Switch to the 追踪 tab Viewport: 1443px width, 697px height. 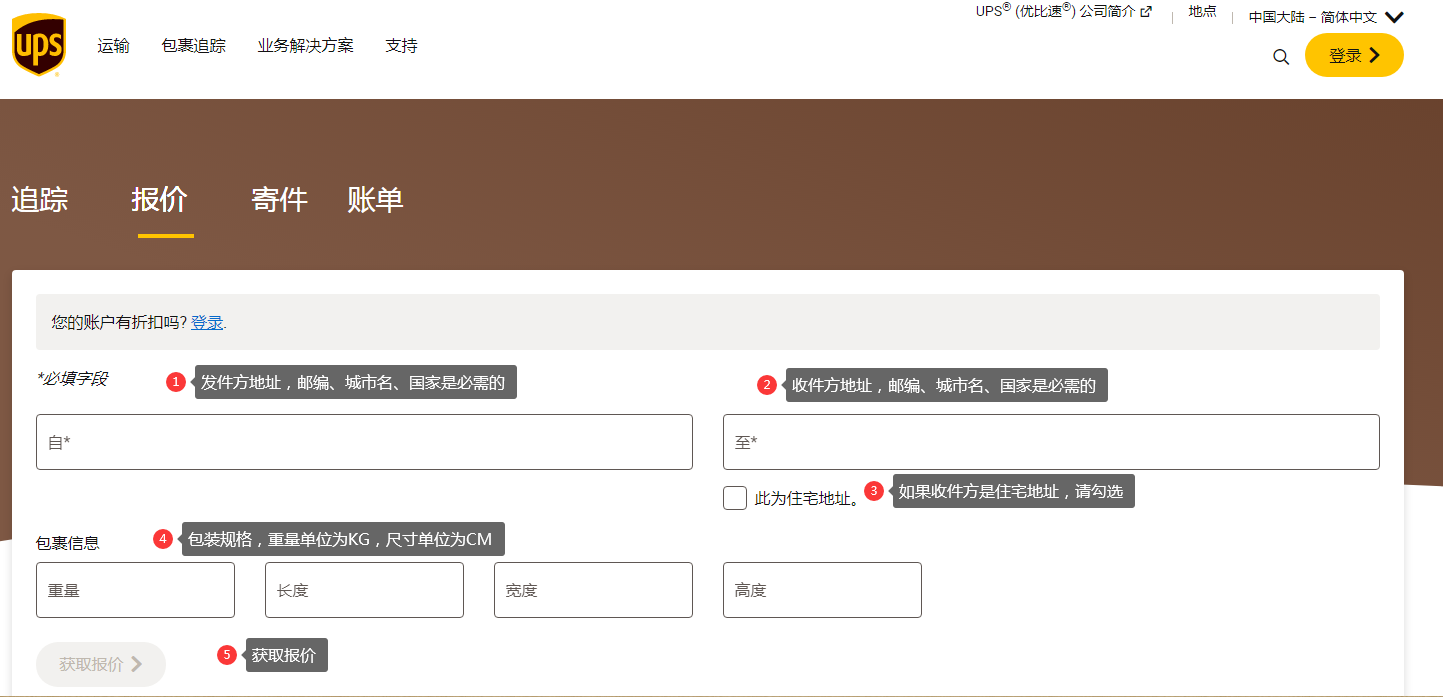coord(40,200)
